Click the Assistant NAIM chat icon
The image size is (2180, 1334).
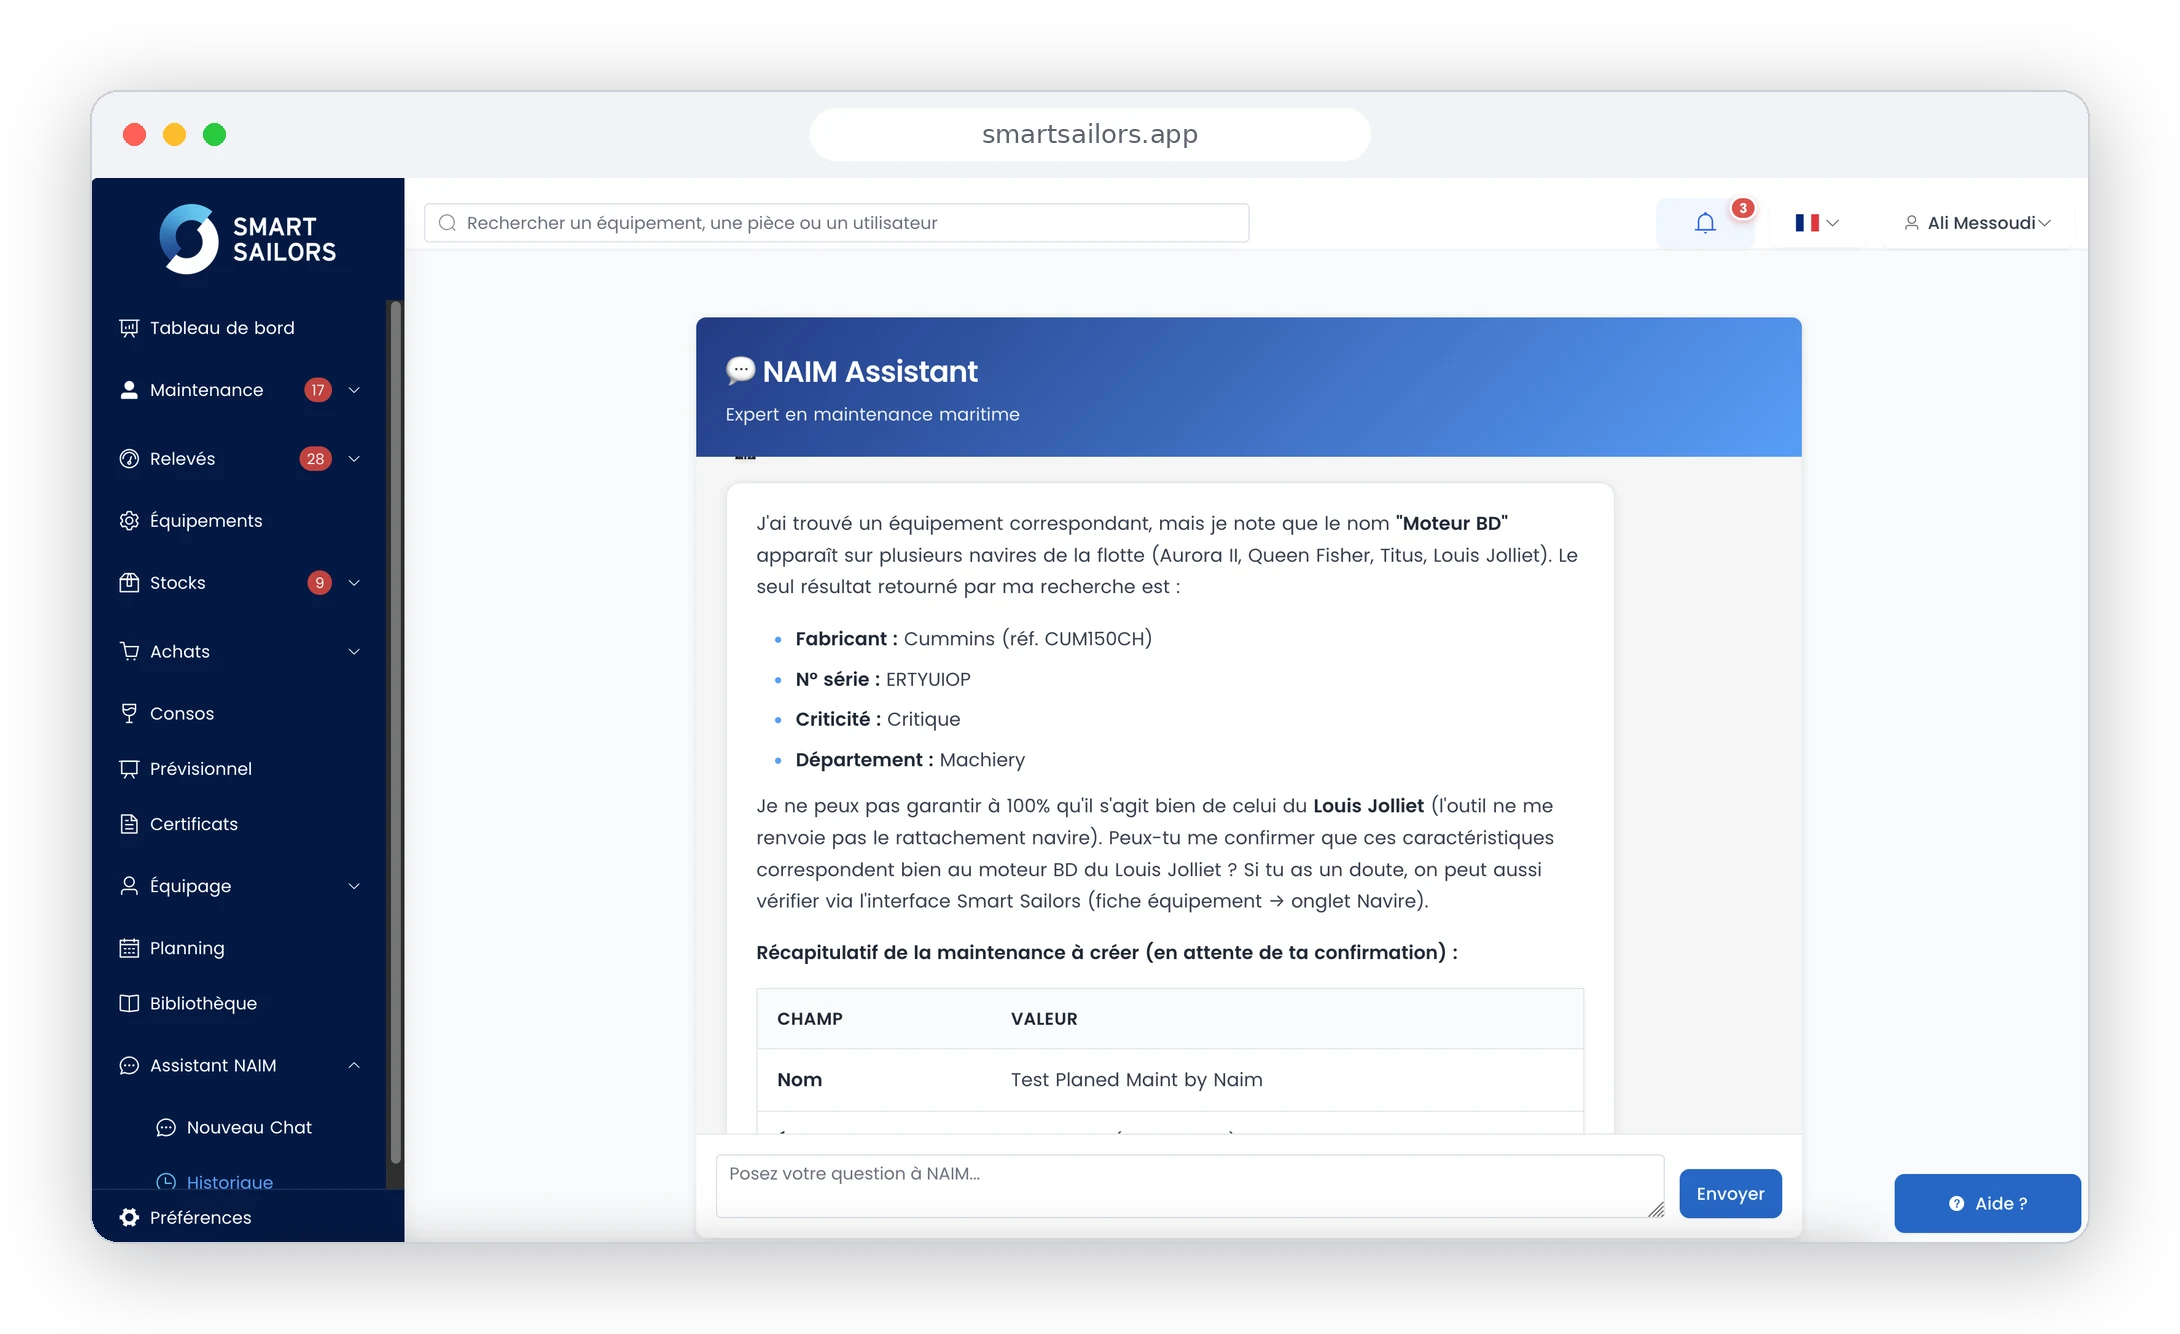(x=129, y=1066)
